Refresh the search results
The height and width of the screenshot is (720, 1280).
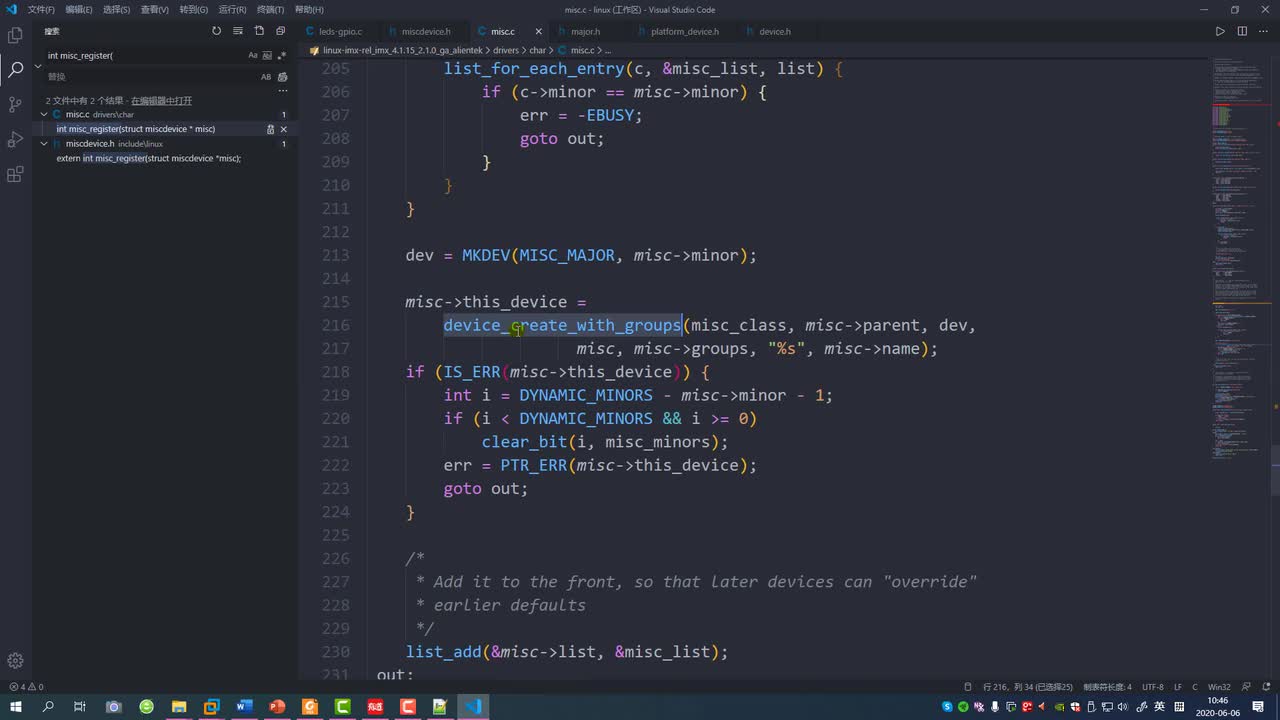point(216,31)
